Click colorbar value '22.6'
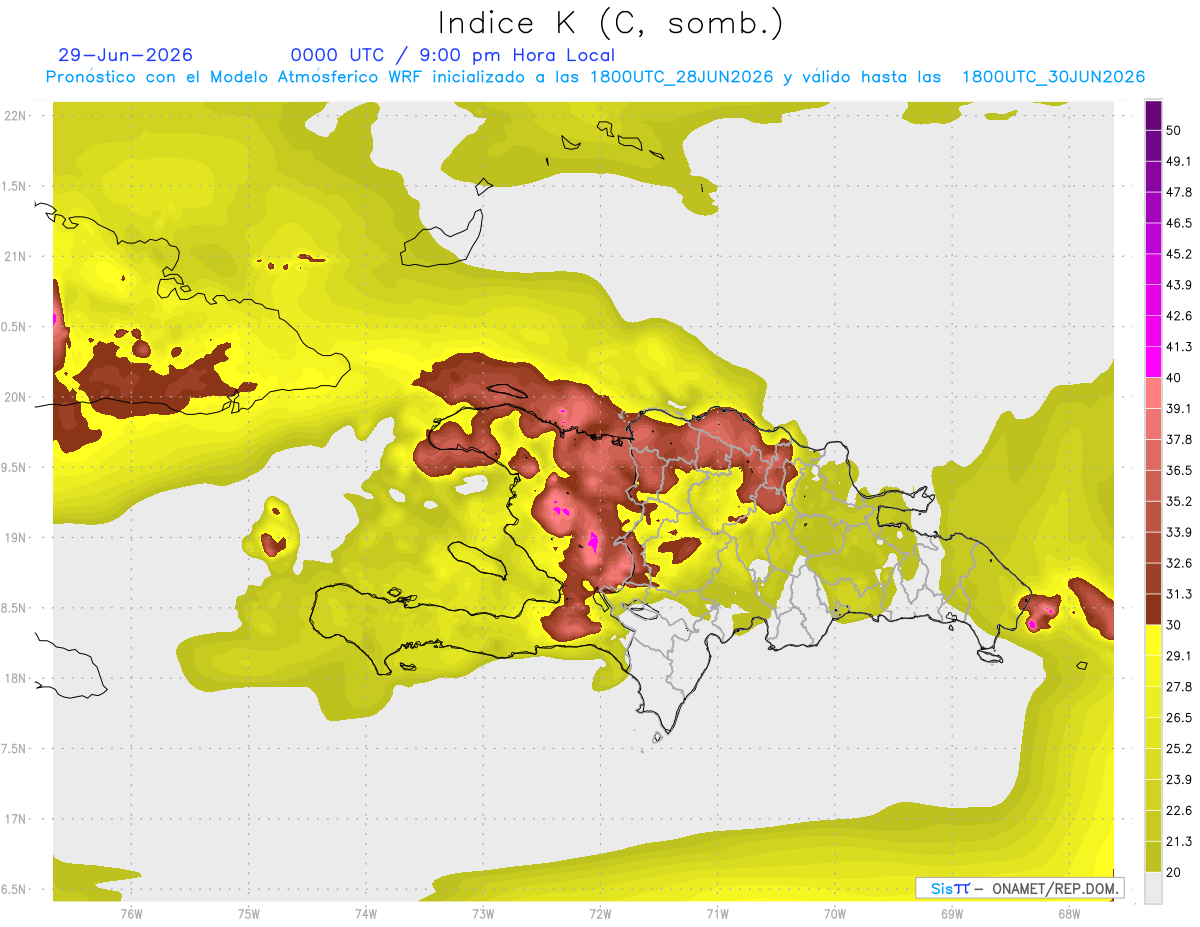Viewport: 1200px width, 927px height. [x=1180, y=810]
